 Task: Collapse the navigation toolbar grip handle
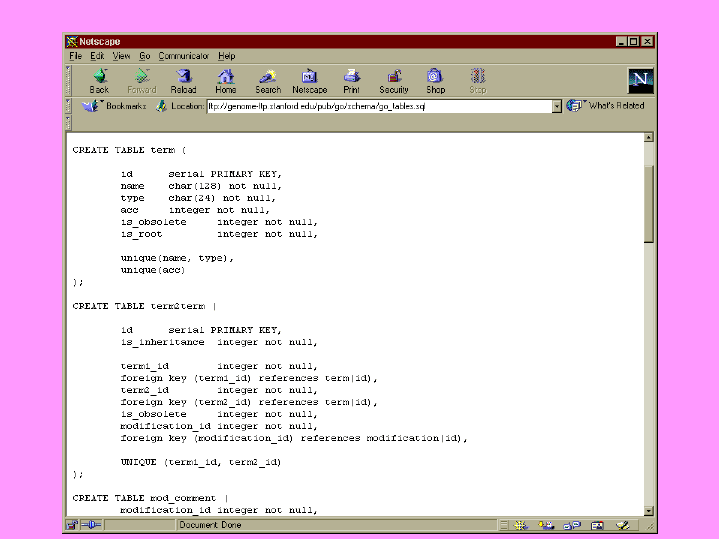[68, 80]
